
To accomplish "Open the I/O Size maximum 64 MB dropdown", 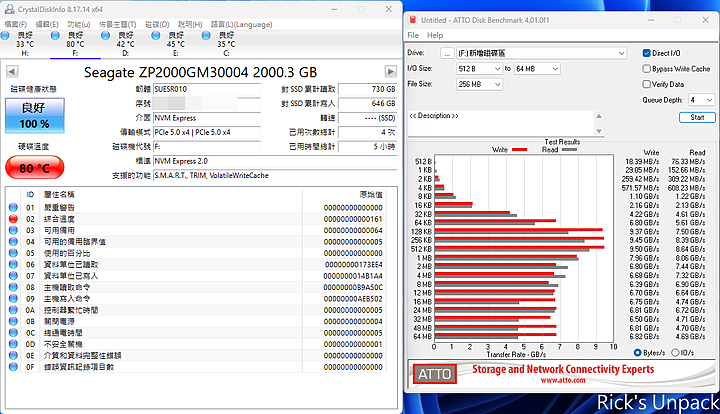I will 536,69.
